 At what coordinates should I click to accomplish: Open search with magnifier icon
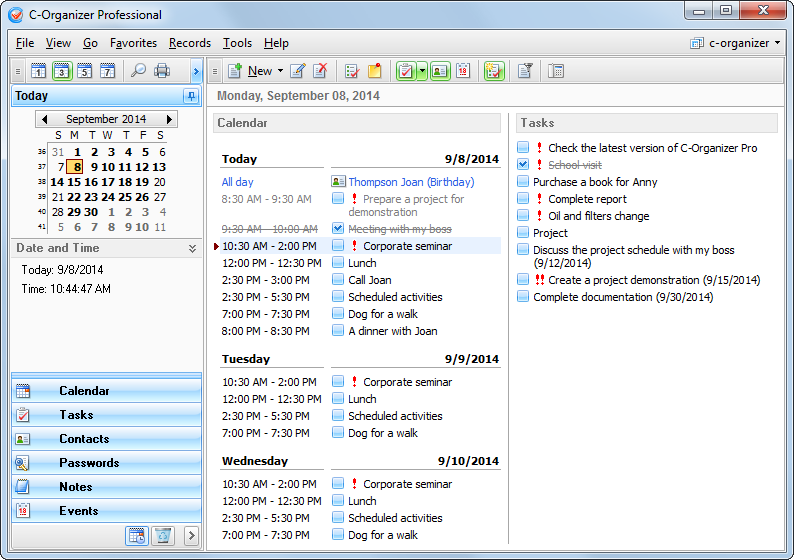(138, 71)
